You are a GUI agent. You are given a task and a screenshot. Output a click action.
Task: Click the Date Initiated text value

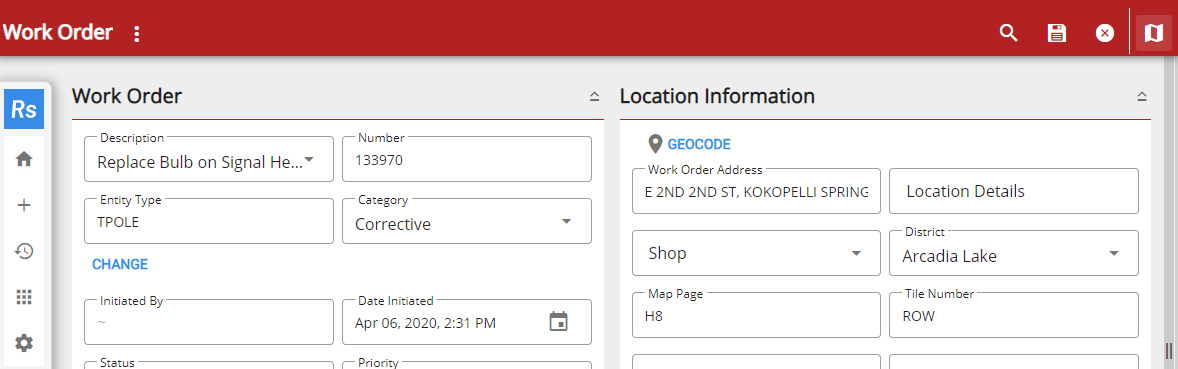[425, 324]
